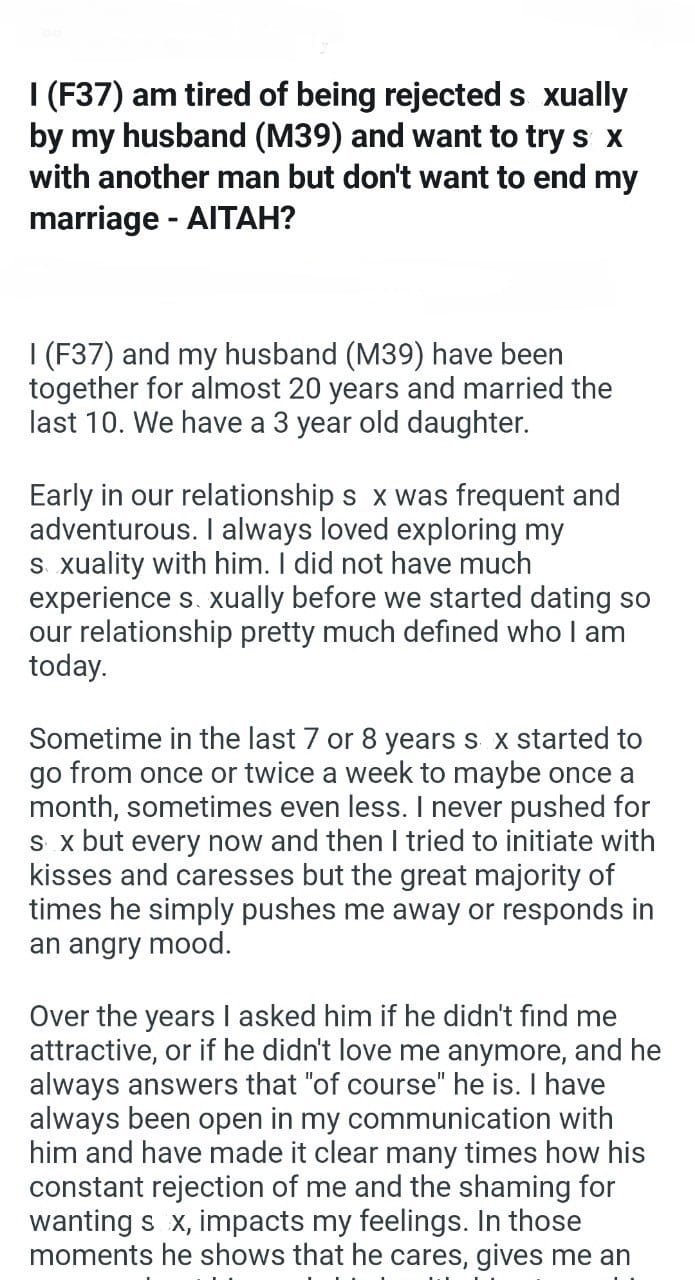
Task: Click "Early in our relationship" paragraph opening
Action: (183, 496)
